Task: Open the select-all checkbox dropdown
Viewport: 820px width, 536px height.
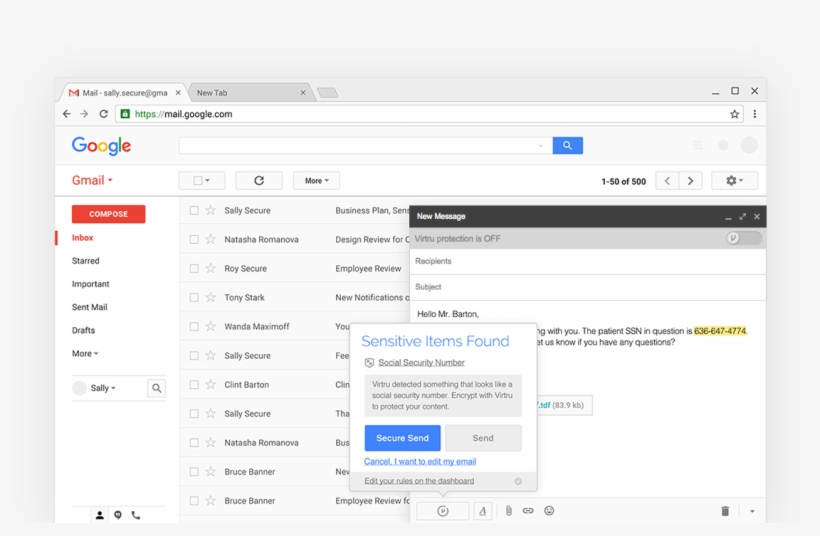Action: 202,180
